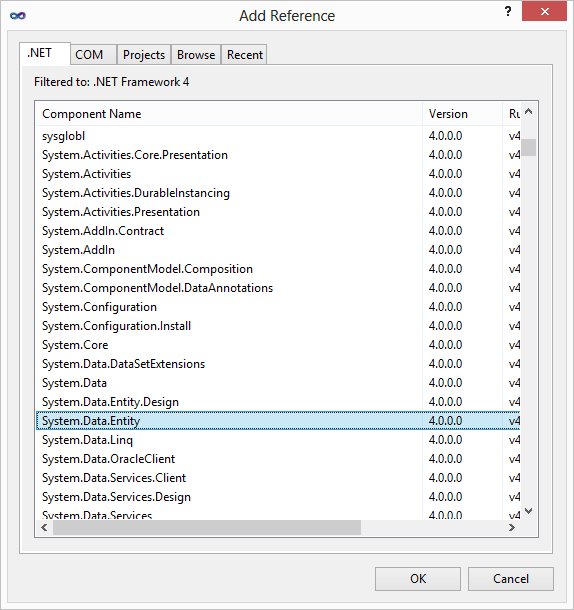
Task: Click the horizontal scroll right arrow
Action: pos(512,528)
